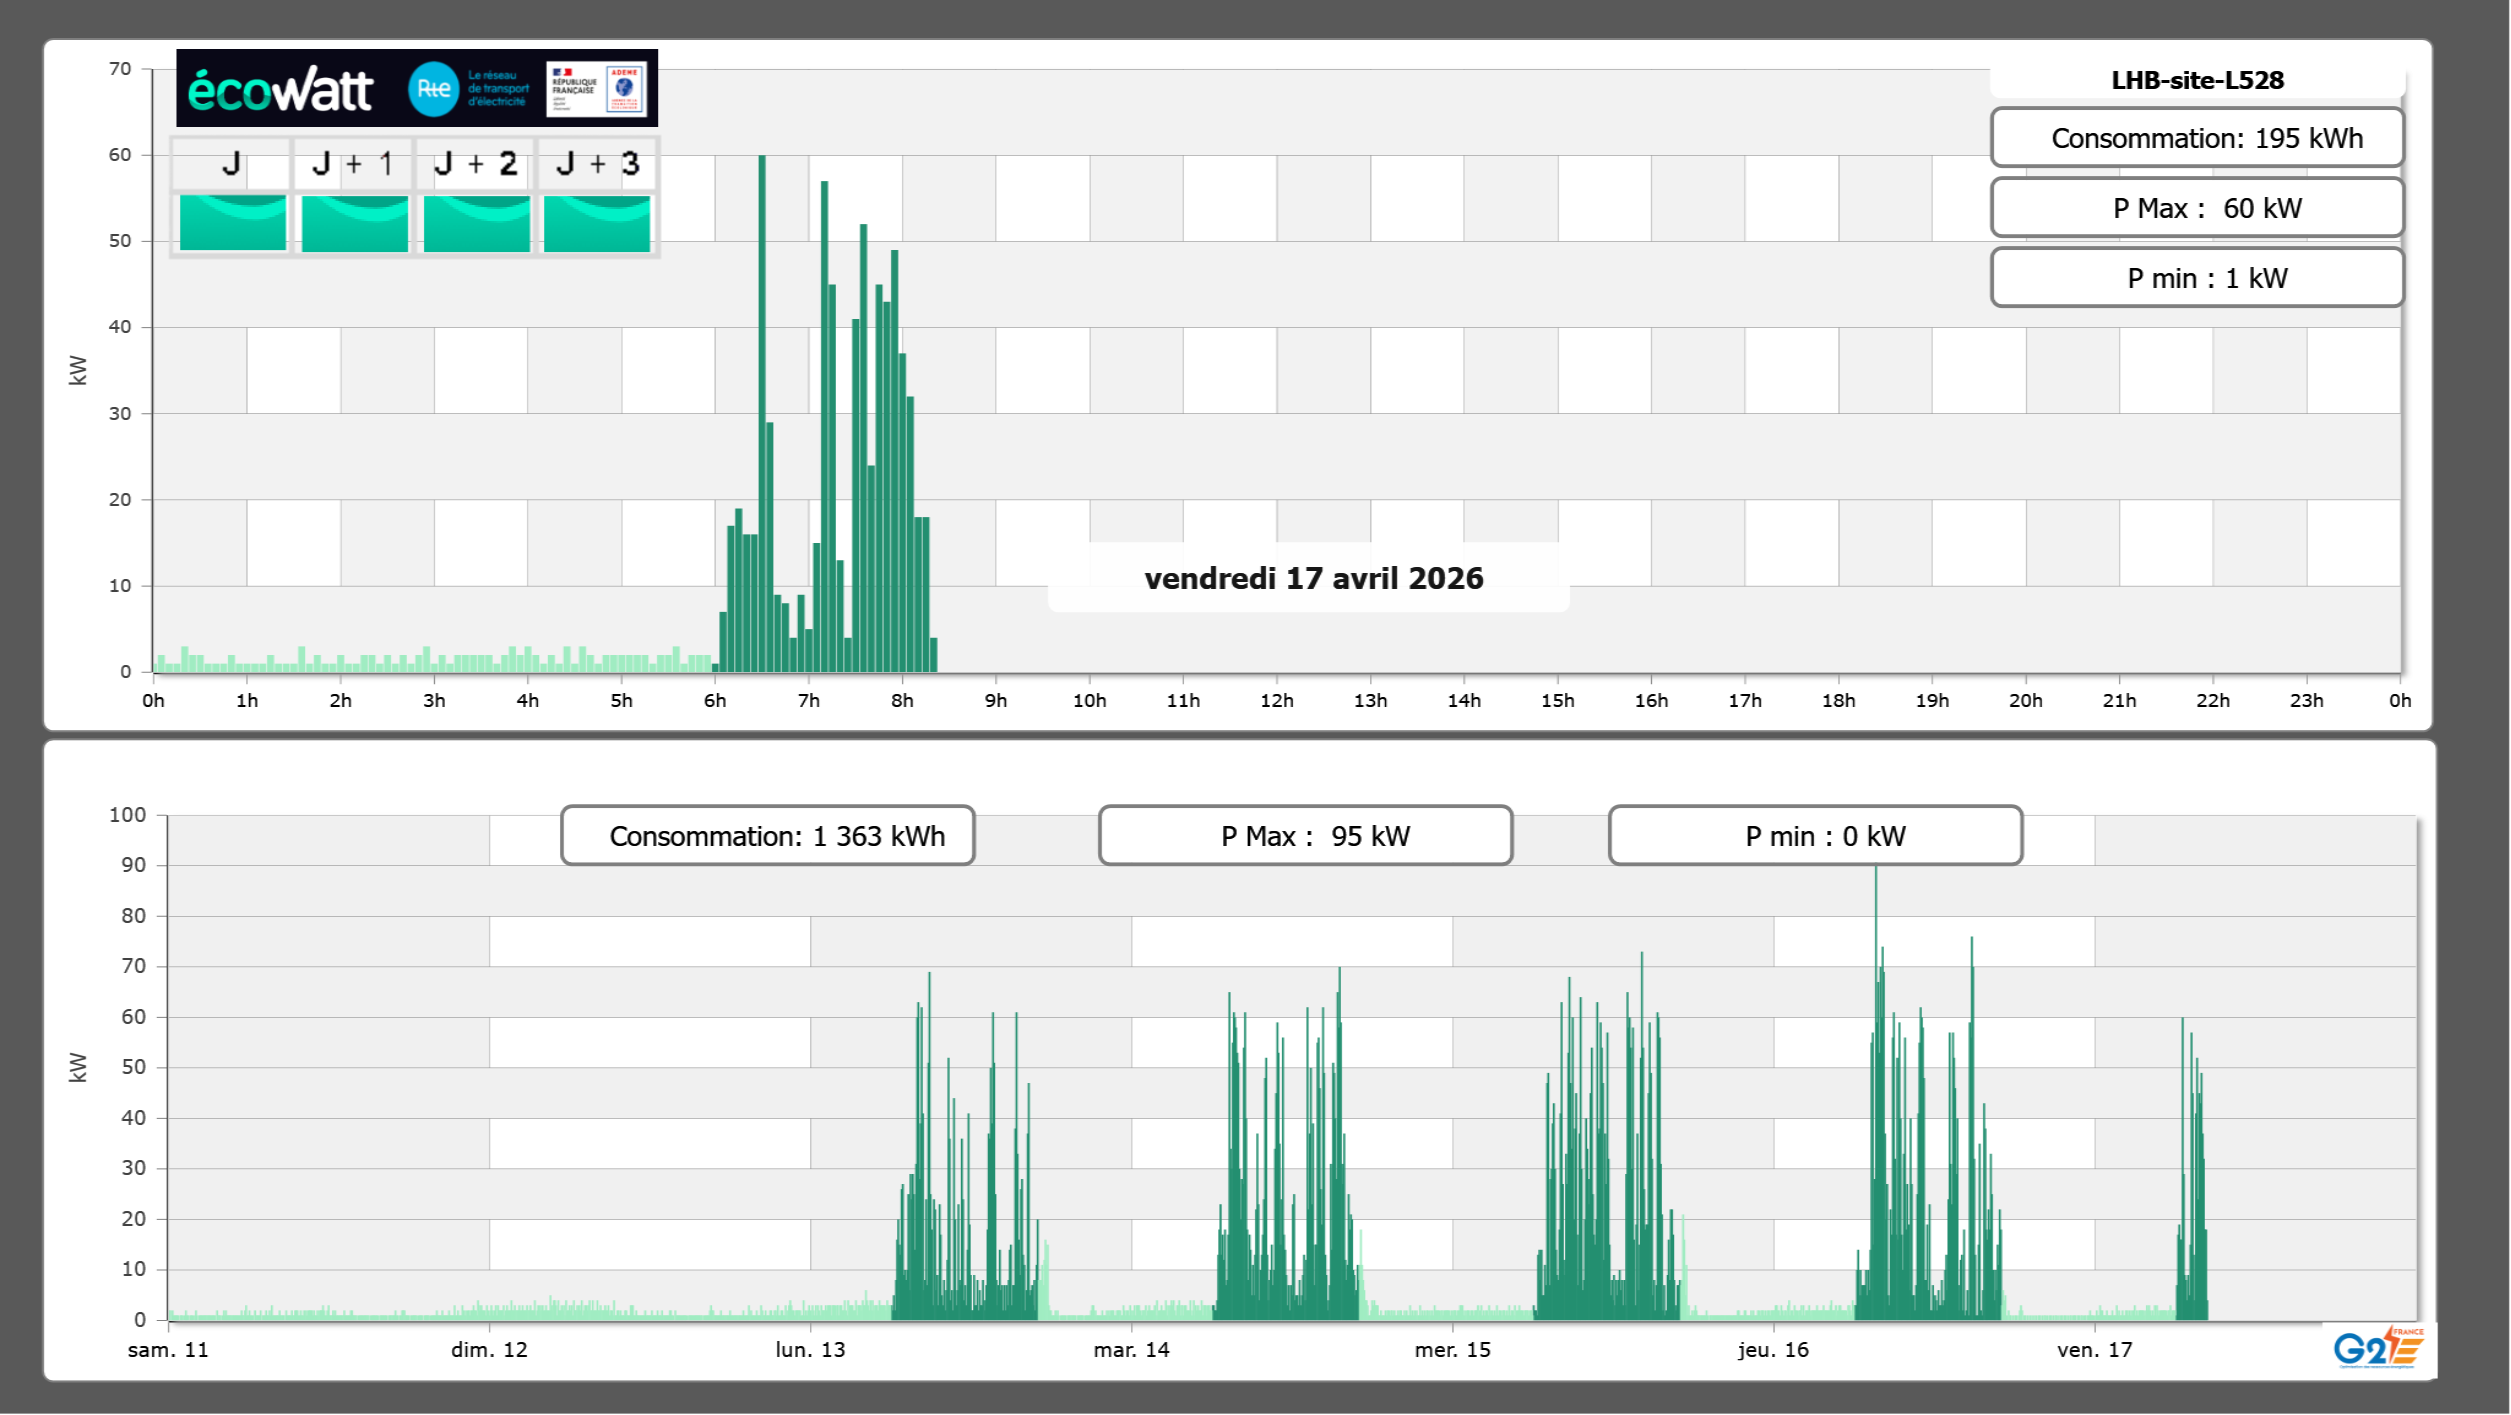2511x1415 pixels.
Task: Click the weekly P min : 0 kW box
Action: 1815,836
